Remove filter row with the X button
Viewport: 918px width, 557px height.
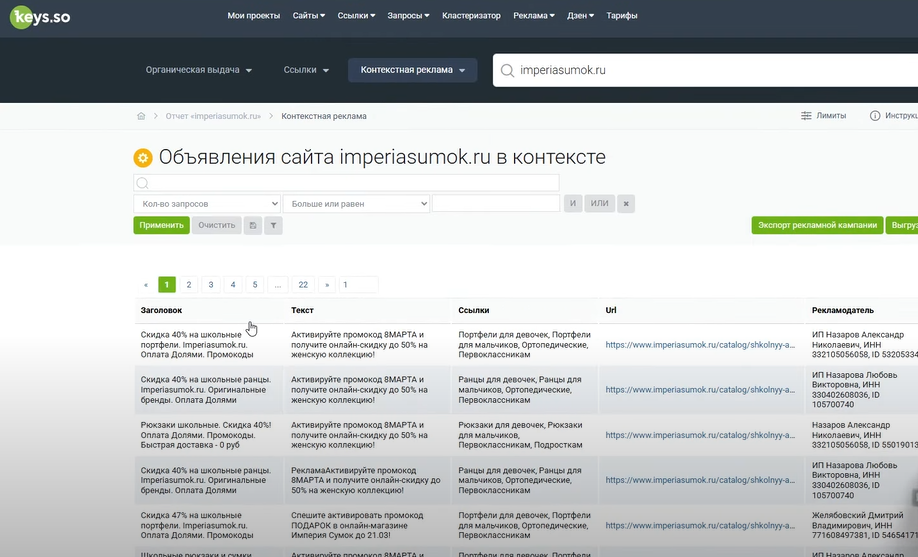click(626, 203)
